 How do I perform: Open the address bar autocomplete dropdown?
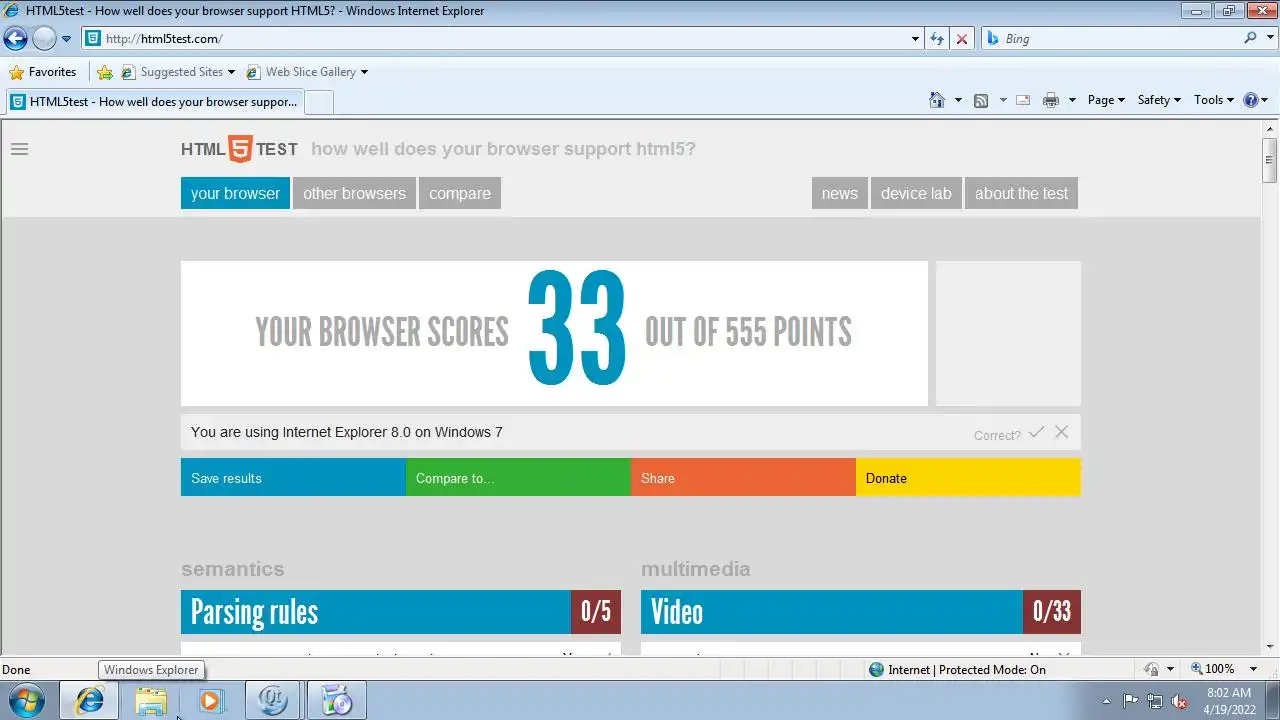coord(915,39)
